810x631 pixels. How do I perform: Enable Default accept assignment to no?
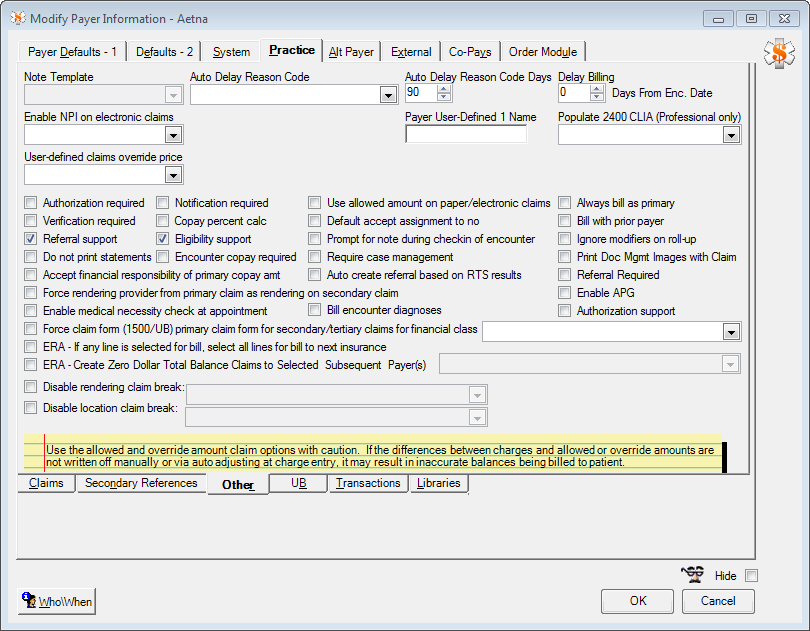tap(314, 221)
